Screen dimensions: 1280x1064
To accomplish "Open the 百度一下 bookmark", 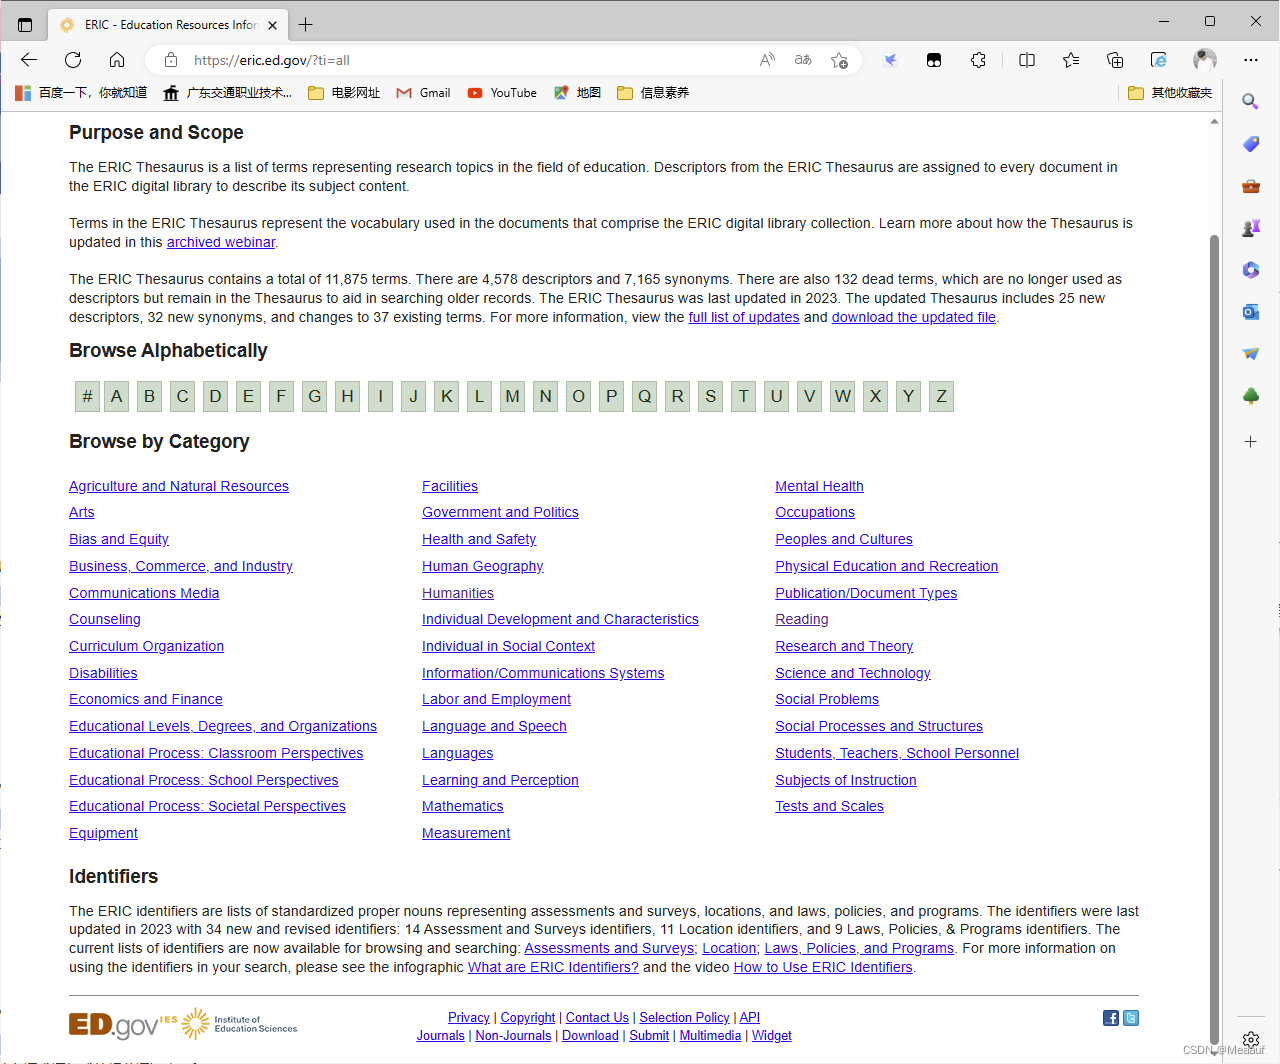I will pos(81,93).
